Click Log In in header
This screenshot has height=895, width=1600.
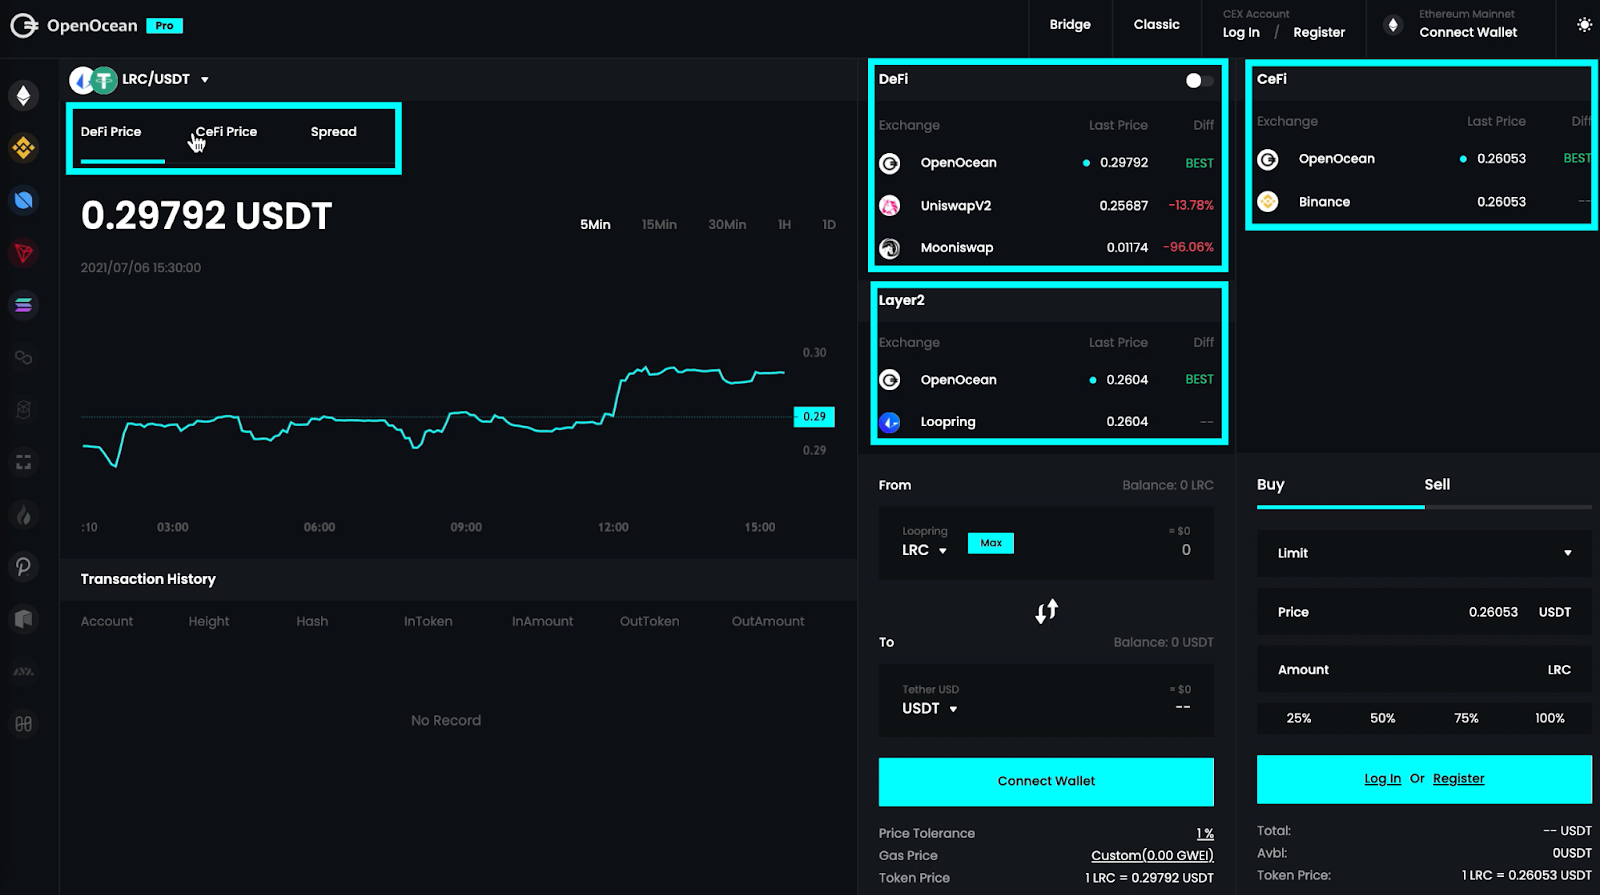click(1241, 33)
